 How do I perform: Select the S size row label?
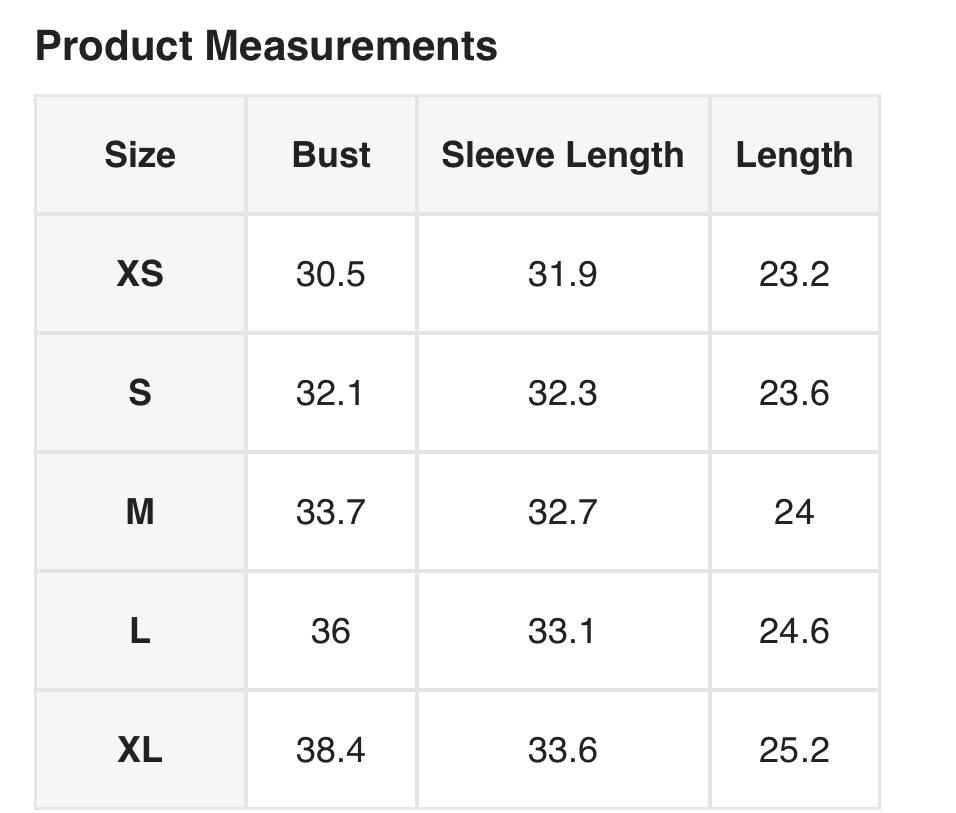[140, 393]
